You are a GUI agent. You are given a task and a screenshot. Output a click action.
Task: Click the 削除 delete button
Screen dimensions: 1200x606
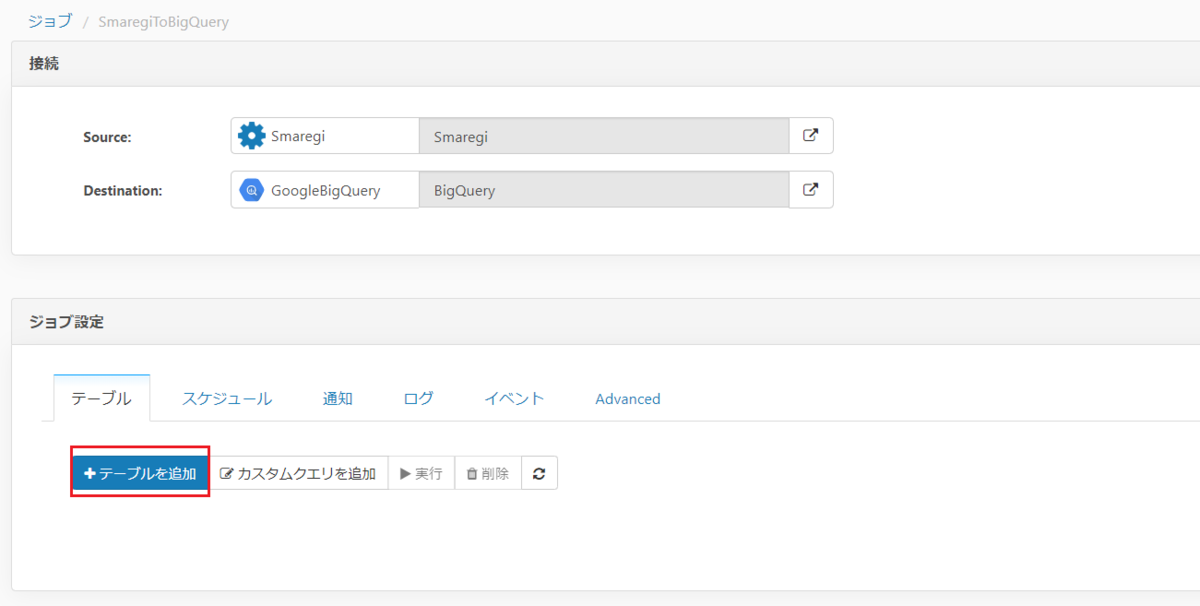488,473
